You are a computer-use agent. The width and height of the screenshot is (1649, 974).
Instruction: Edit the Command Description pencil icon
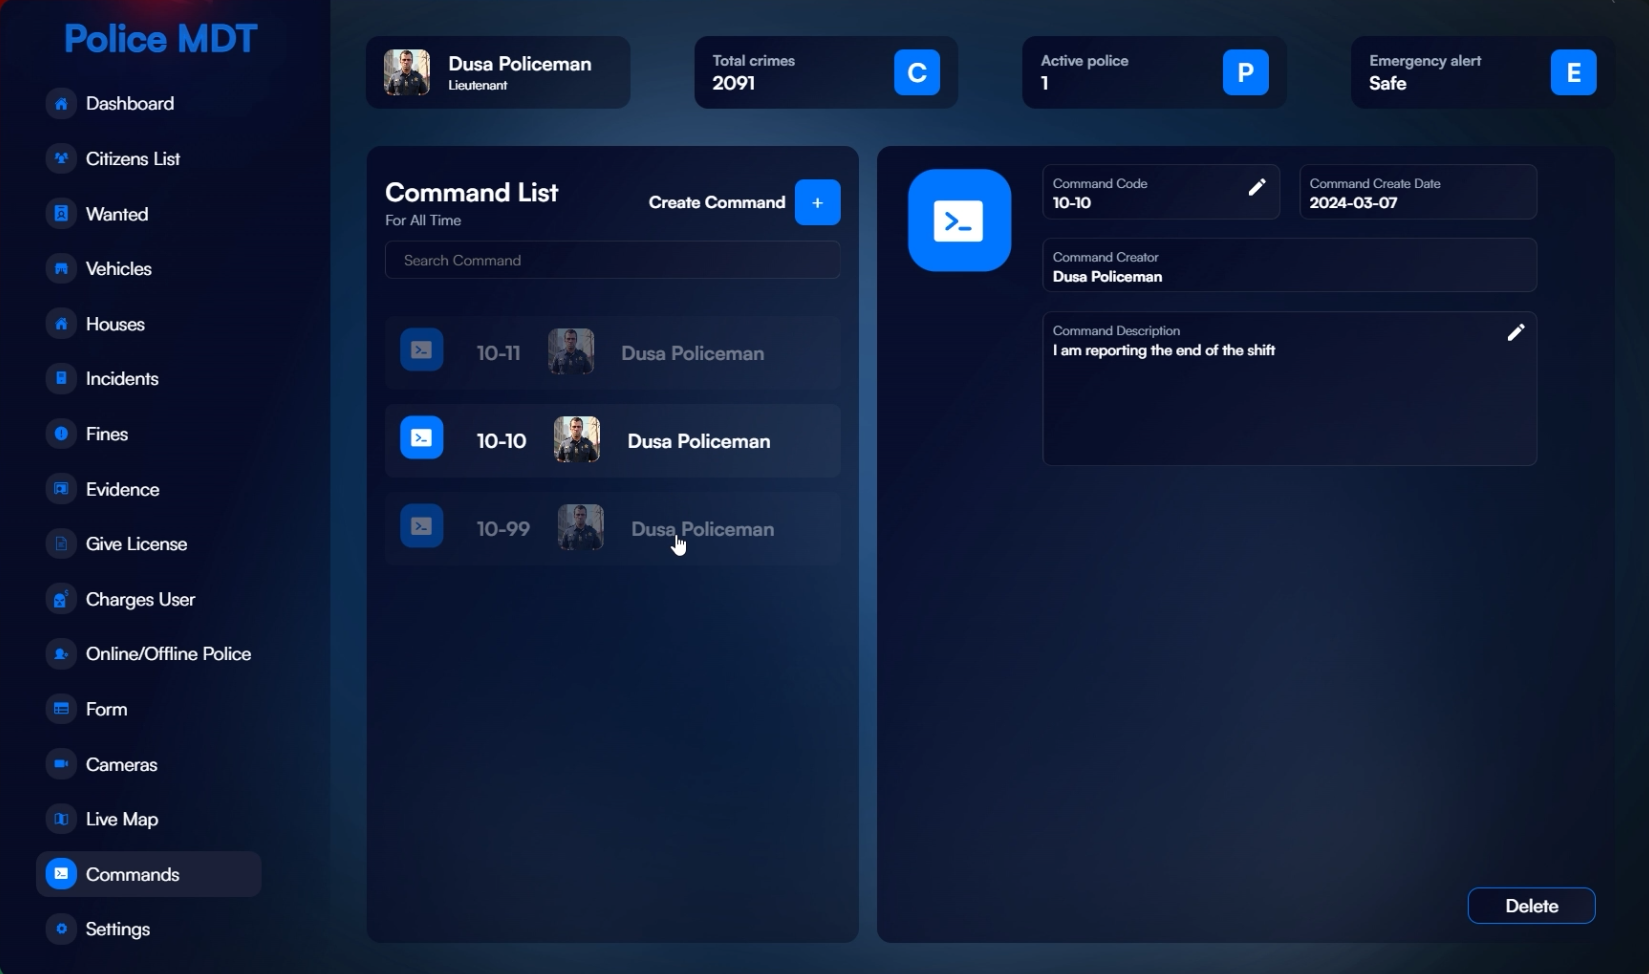[x=1515, y=333]
